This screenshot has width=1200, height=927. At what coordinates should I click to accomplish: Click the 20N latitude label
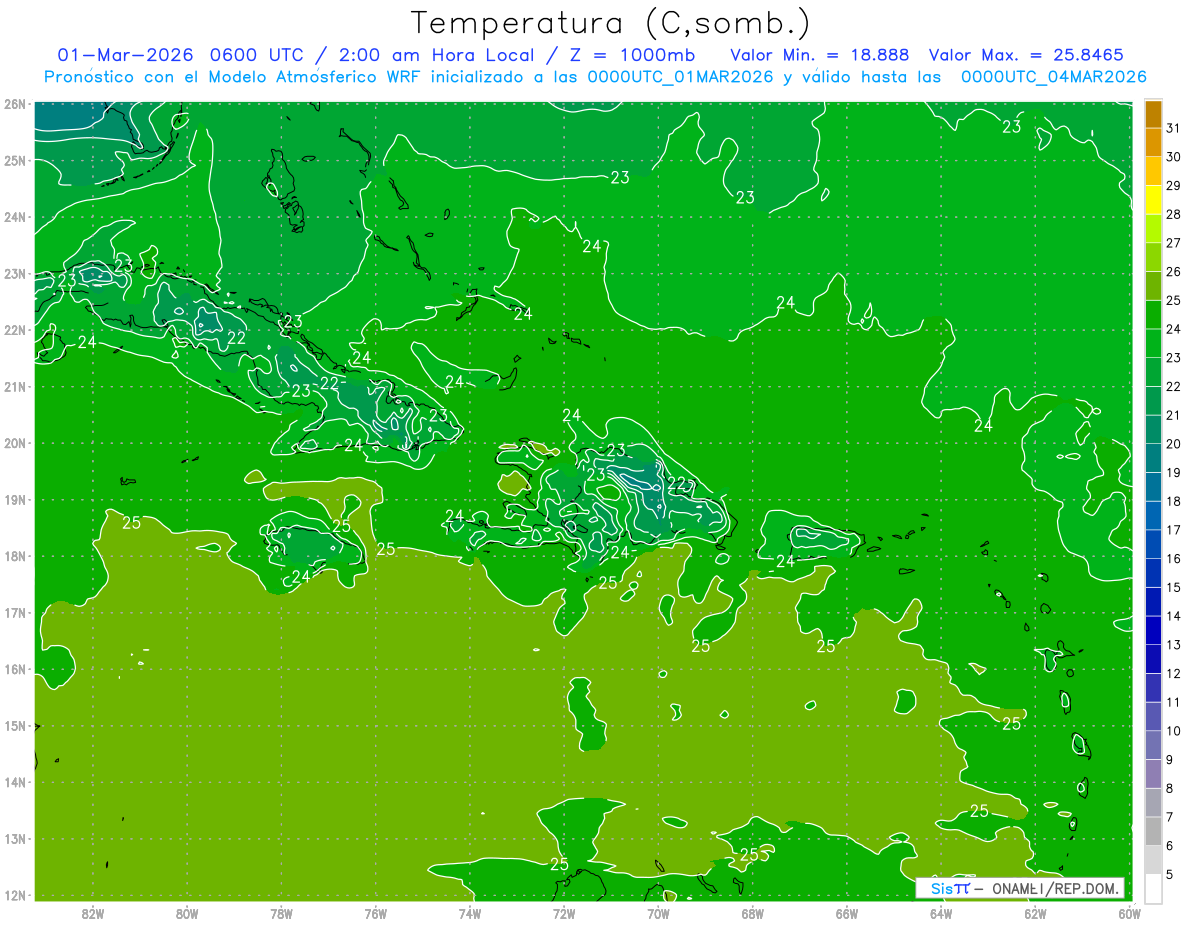click(x=15, y=443)
